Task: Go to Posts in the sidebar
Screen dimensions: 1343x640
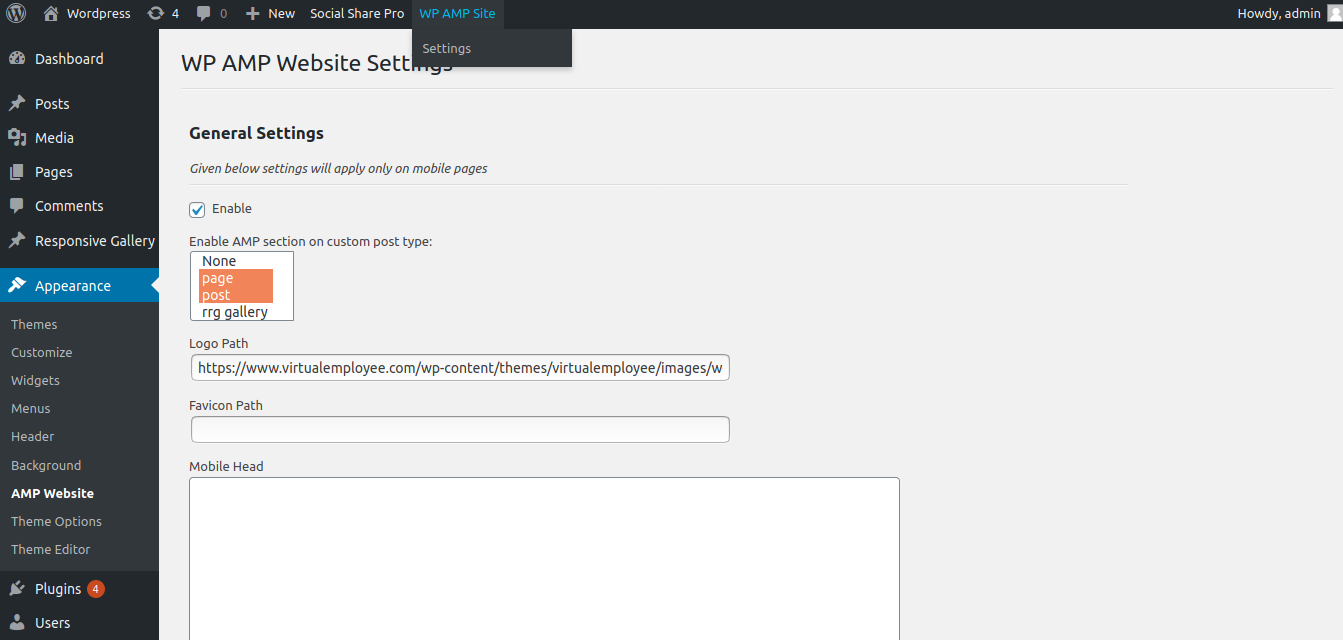Action: point(52,104)
